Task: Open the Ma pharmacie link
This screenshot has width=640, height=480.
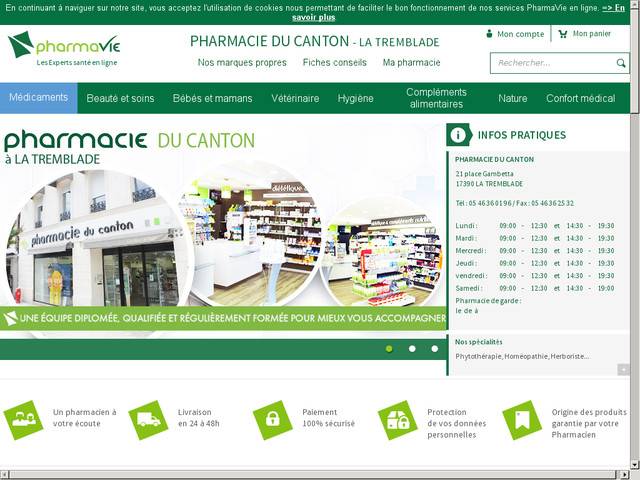Action: (411, 62)
